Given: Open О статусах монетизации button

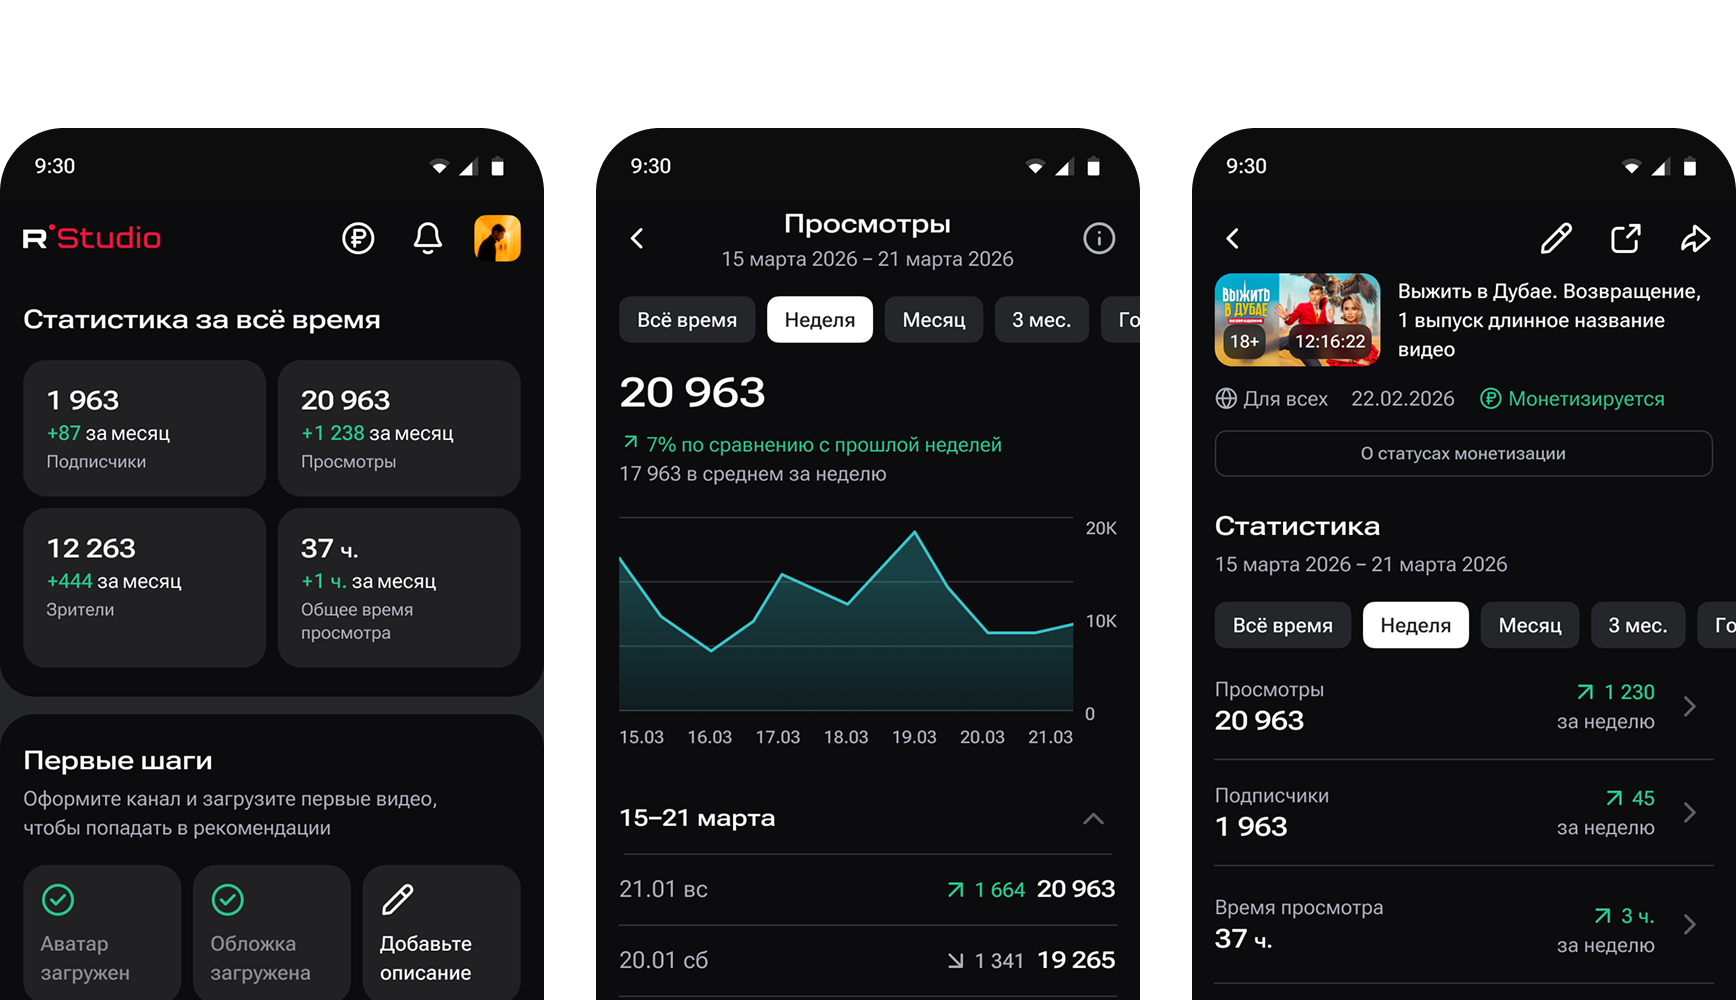Looking at the screenshot, I should 1463,454.
